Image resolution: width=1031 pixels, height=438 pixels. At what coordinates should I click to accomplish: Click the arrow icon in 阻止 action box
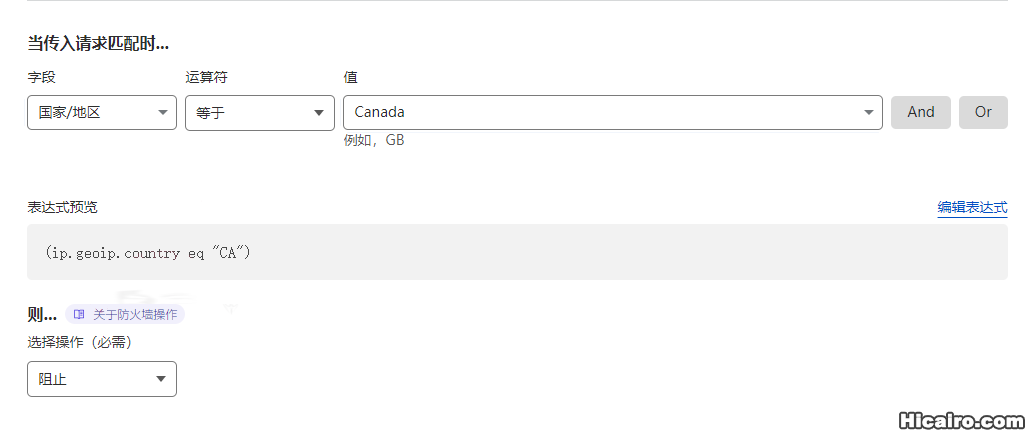click(x=161, y=379)
